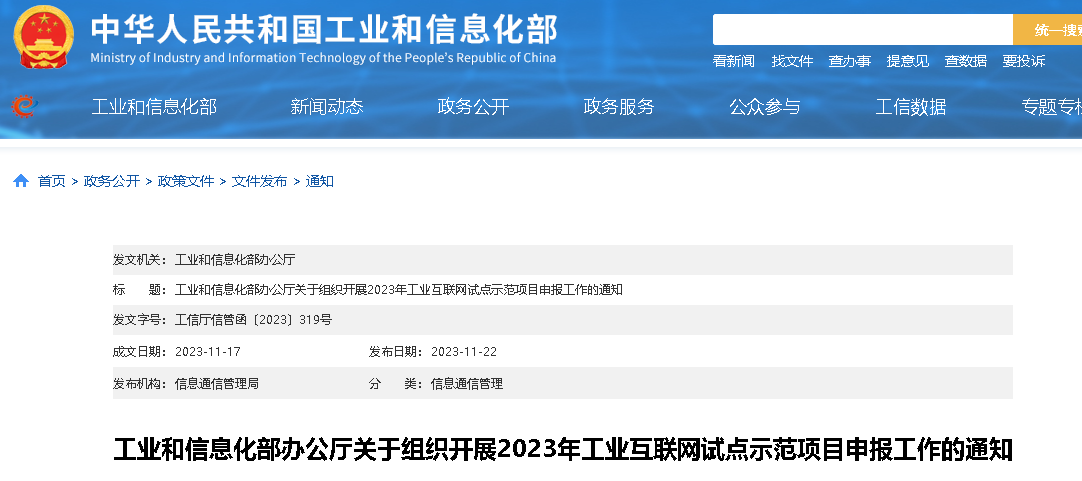Click the home icon in breadcrumb
Screen dimensions: 1082x481
21,181
